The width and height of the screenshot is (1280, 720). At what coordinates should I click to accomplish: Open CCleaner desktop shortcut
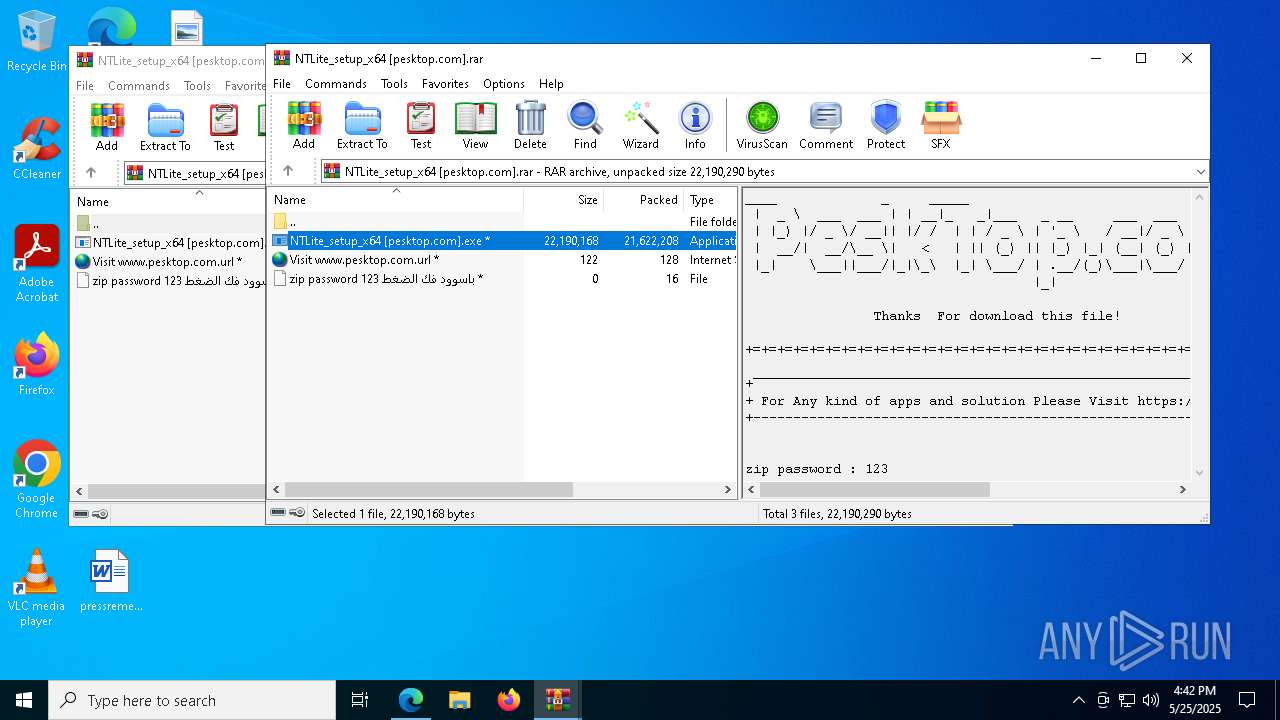37,149
